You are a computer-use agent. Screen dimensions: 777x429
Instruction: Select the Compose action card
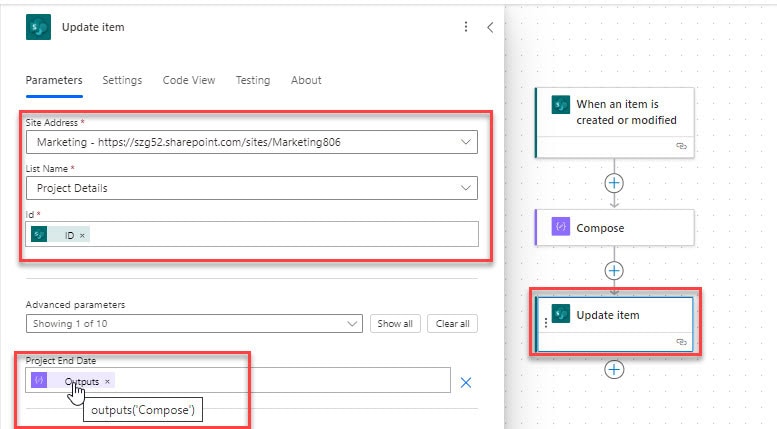[x=615, y=228]
